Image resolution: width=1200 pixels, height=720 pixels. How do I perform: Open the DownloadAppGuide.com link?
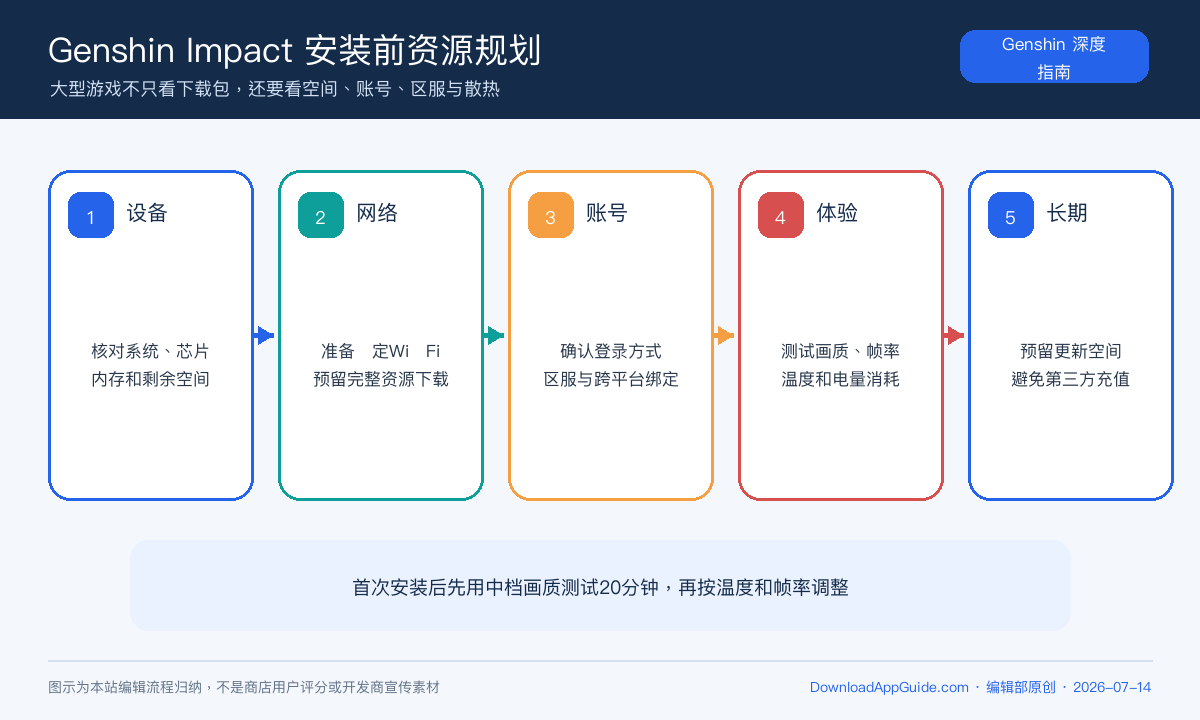coord(889,687)
